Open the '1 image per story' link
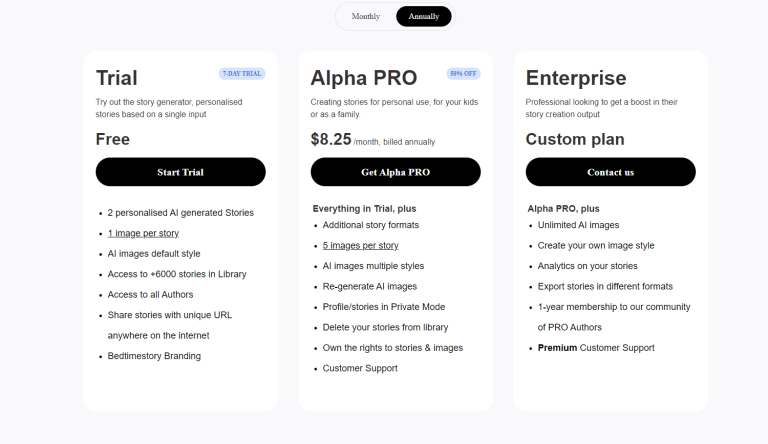 click(143, 233)
